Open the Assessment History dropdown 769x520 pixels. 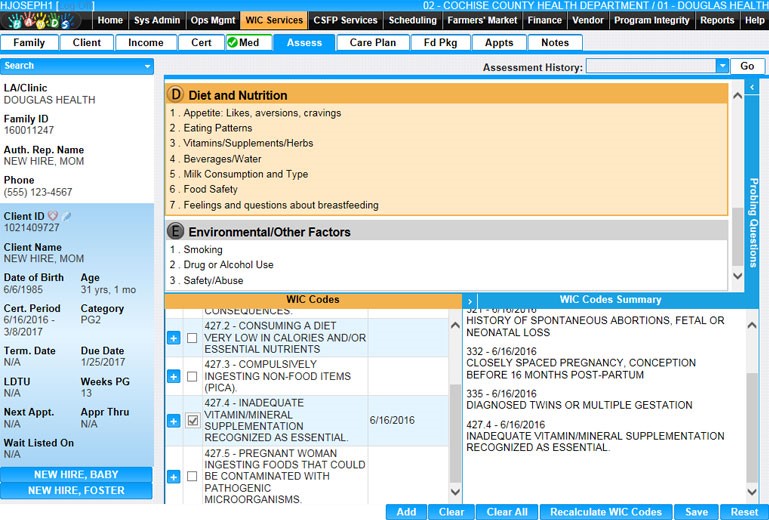point(722,66)
